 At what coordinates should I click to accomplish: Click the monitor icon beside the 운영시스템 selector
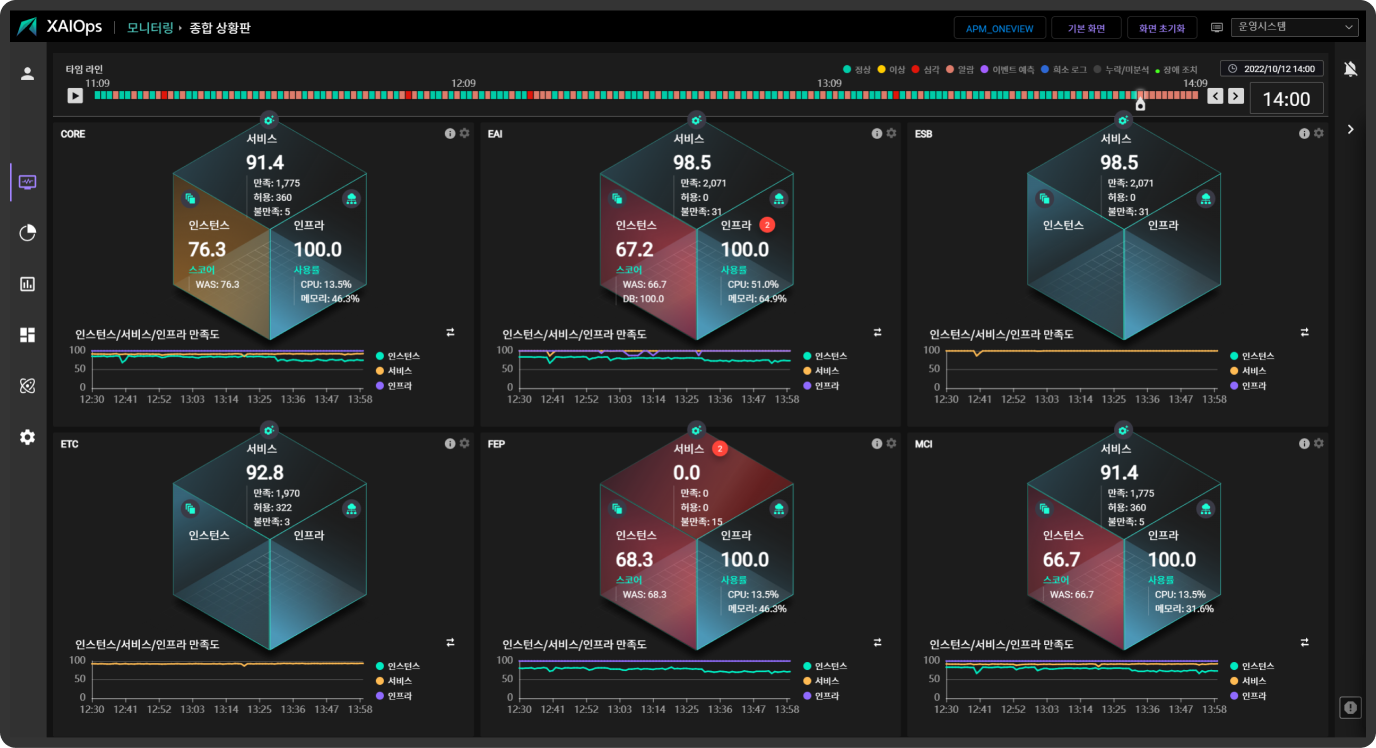[x=1217, y=28]
